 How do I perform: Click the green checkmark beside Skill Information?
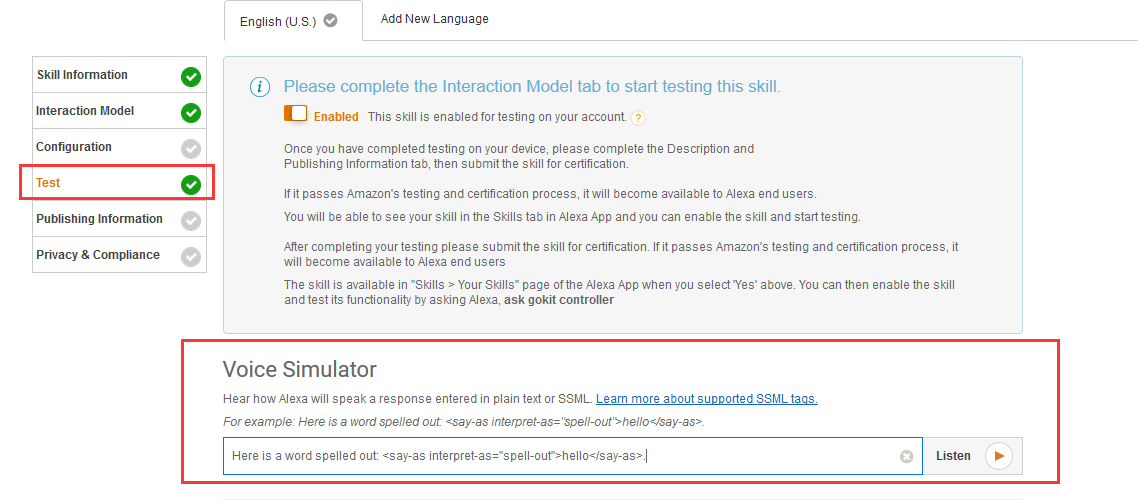click(191, 76)
